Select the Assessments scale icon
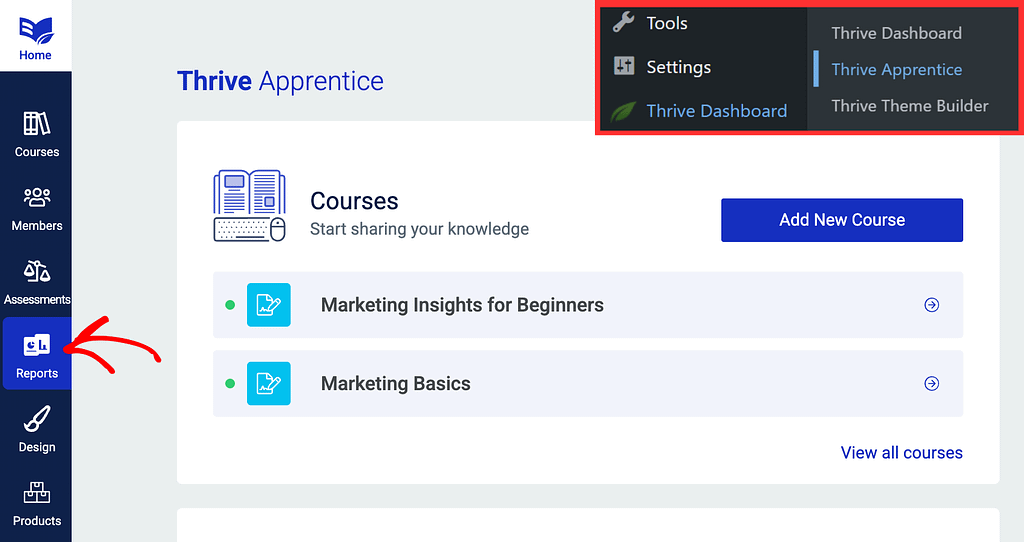1024x542 pixels. 36,272
